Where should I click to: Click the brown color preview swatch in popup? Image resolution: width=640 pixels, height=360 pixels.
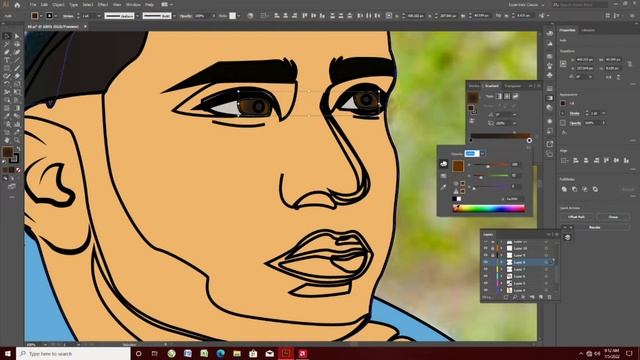coord(458,166)
